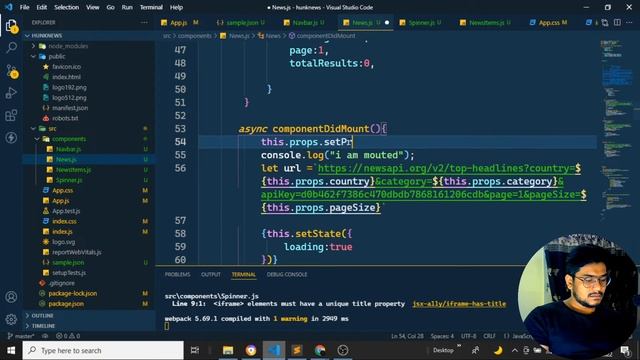Viewport: 640px width, 360px height.
Task: Click the newsapi.org URL in line 56
Action: (424, 188)
